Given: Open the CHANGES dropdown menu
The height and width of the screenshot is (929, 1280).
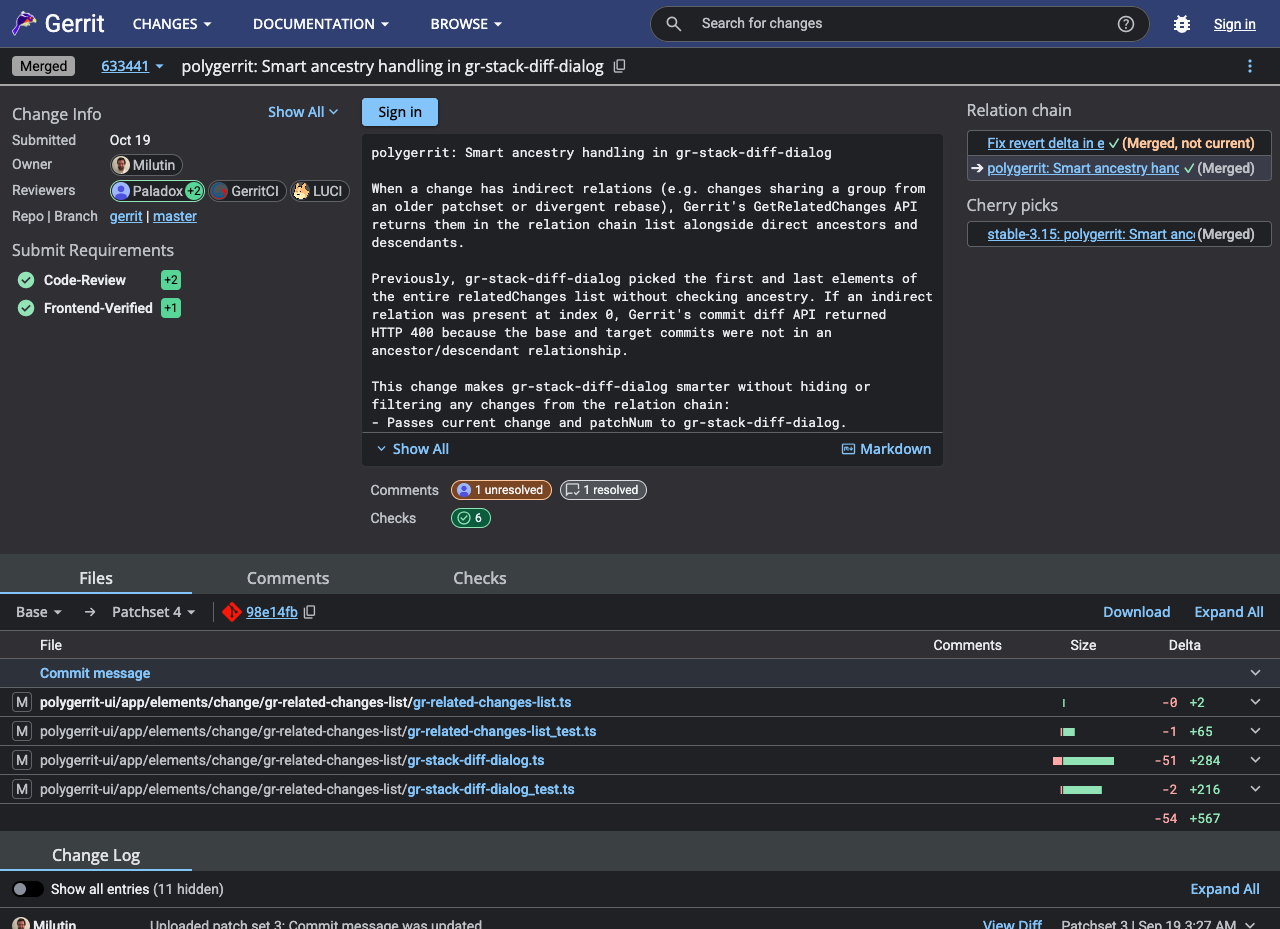Looking at the screenshot, I should click(x=172, y=24).
